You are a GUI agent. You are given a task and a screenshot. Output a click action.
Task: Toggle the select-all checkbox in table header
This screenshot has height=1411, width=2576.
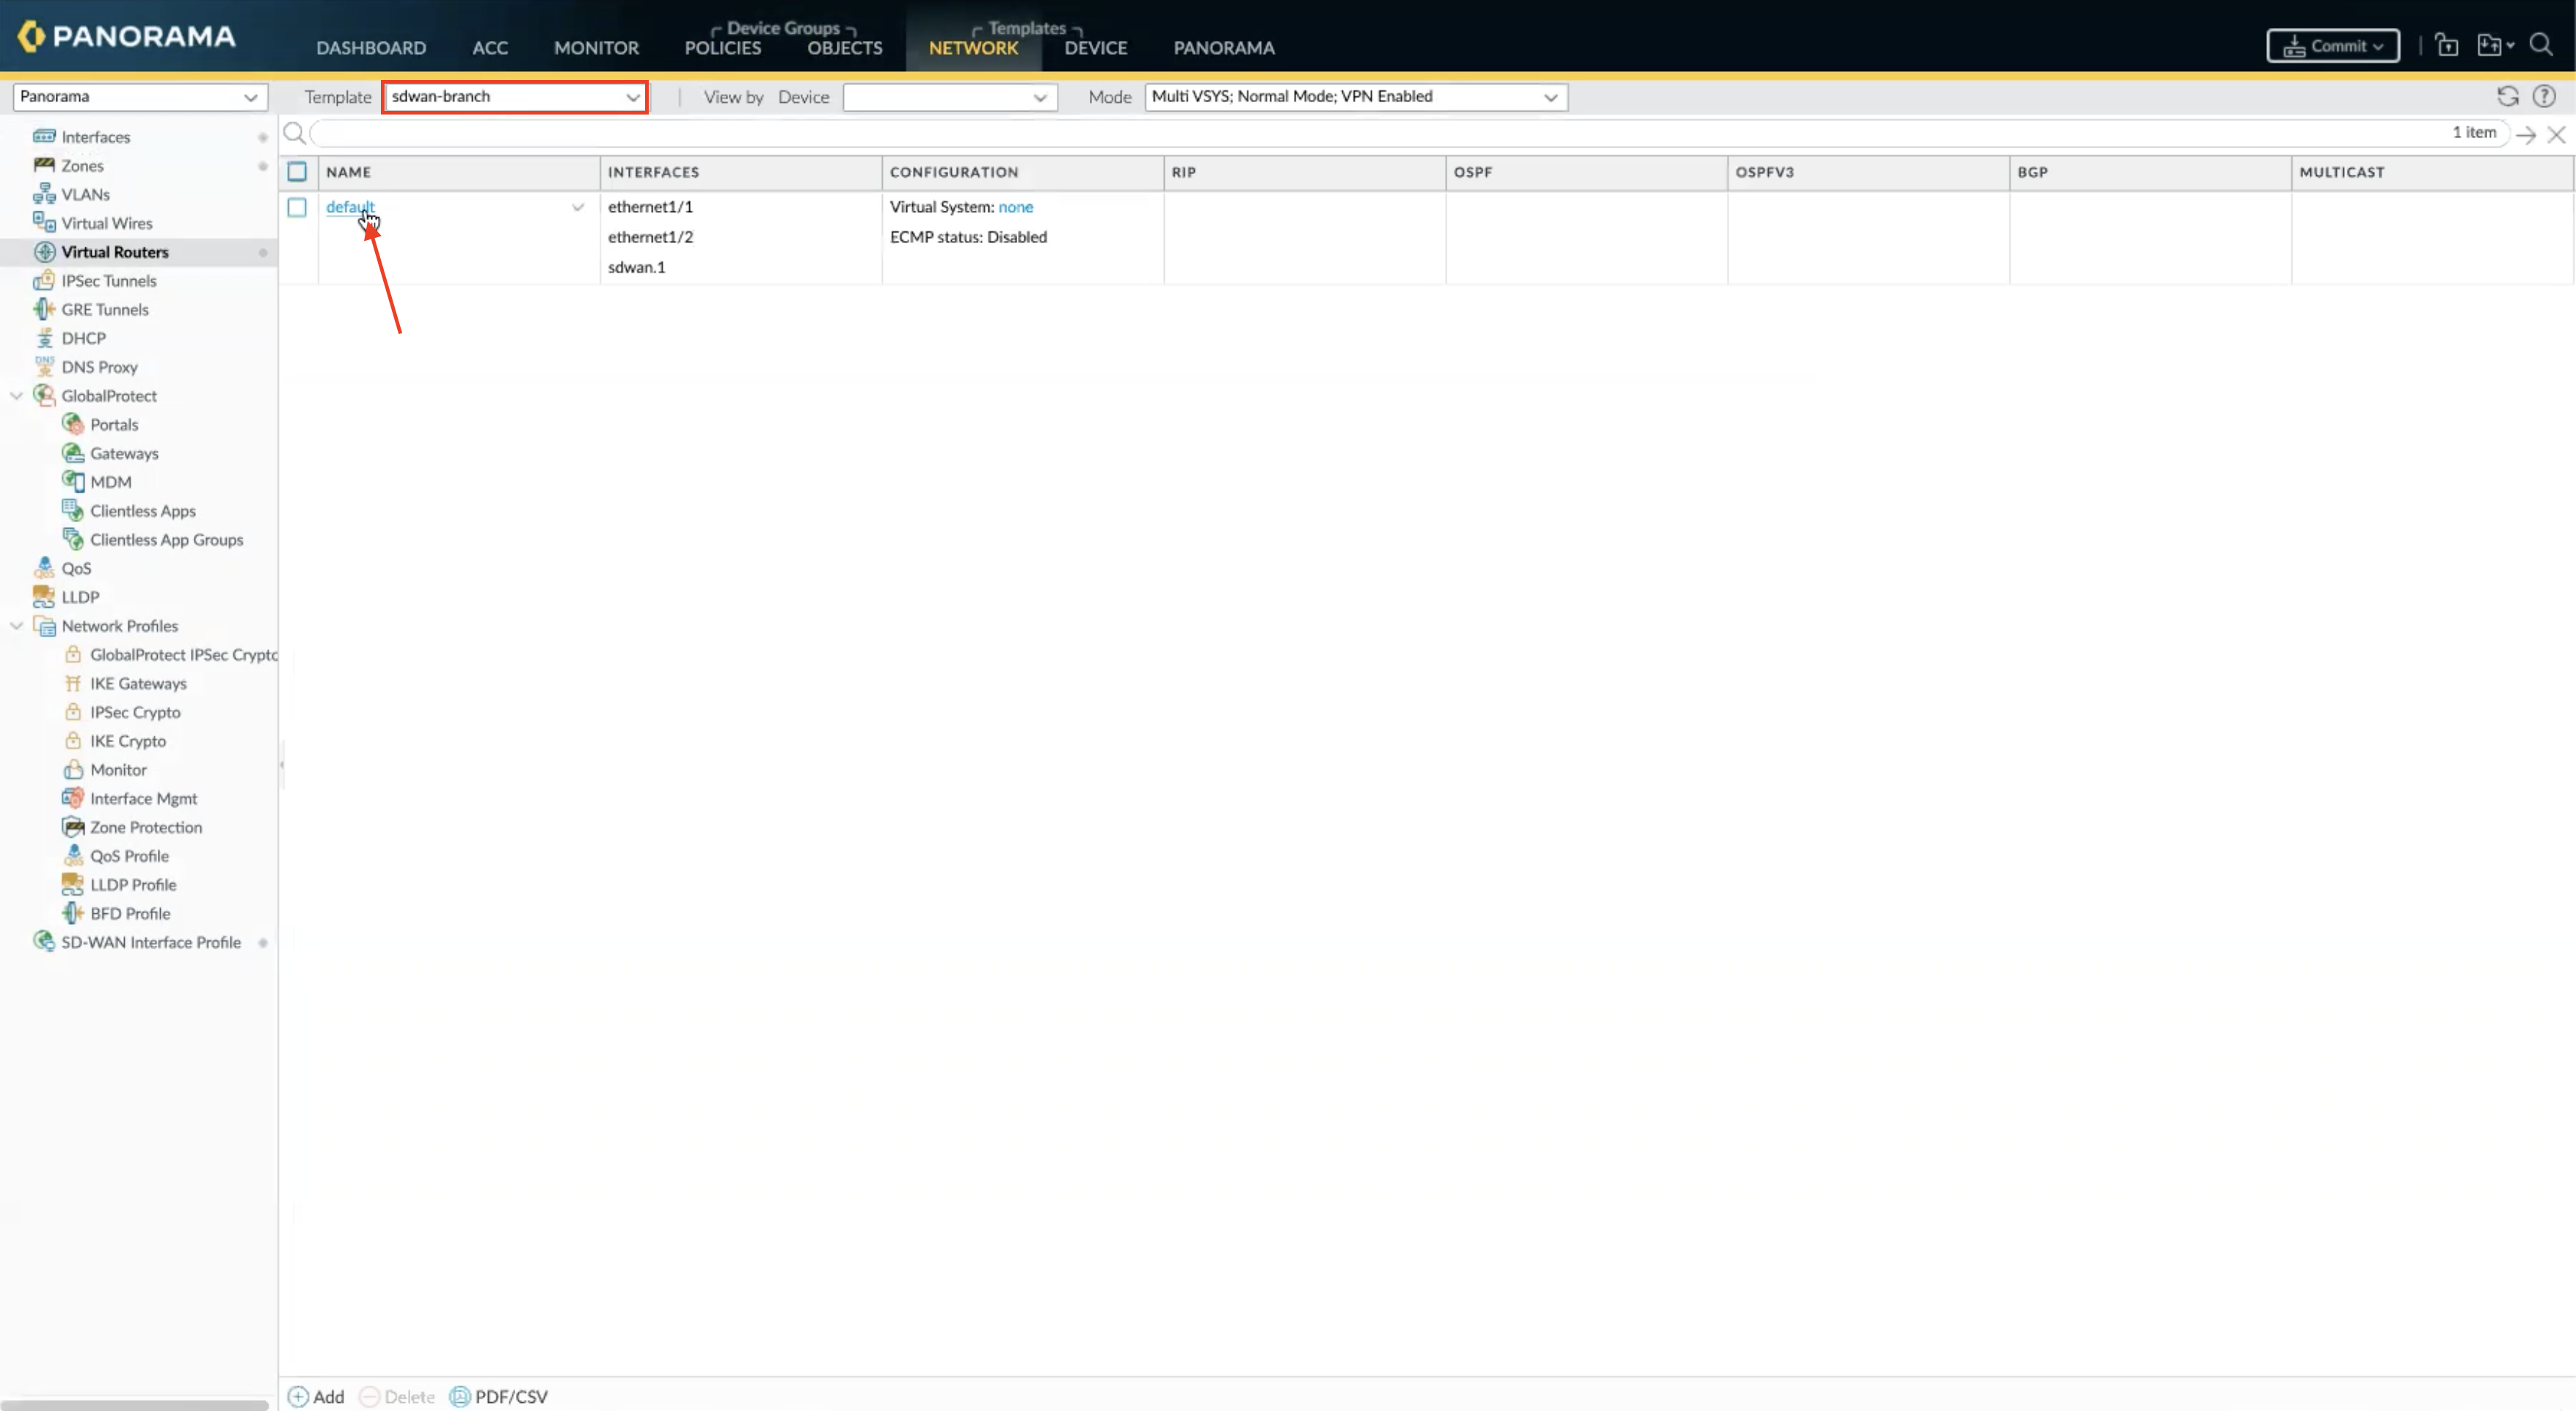pos(297,171)
